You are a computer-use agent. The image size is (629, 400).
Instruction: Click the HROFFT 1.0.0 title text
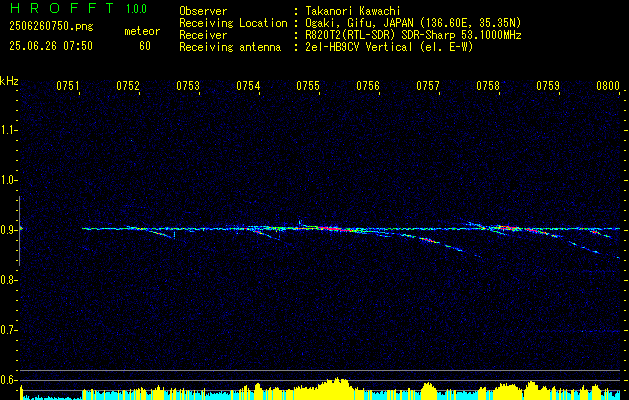[x=78, y=8]
